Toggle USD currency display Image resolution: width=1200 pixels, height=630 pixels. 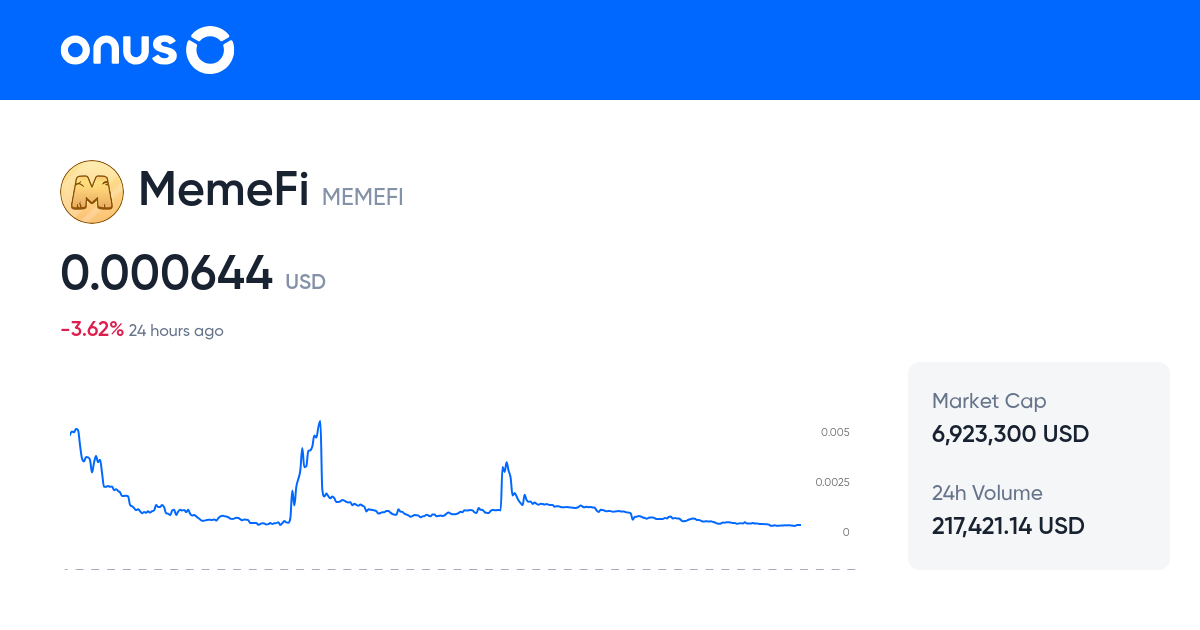[x=303, y=282]
